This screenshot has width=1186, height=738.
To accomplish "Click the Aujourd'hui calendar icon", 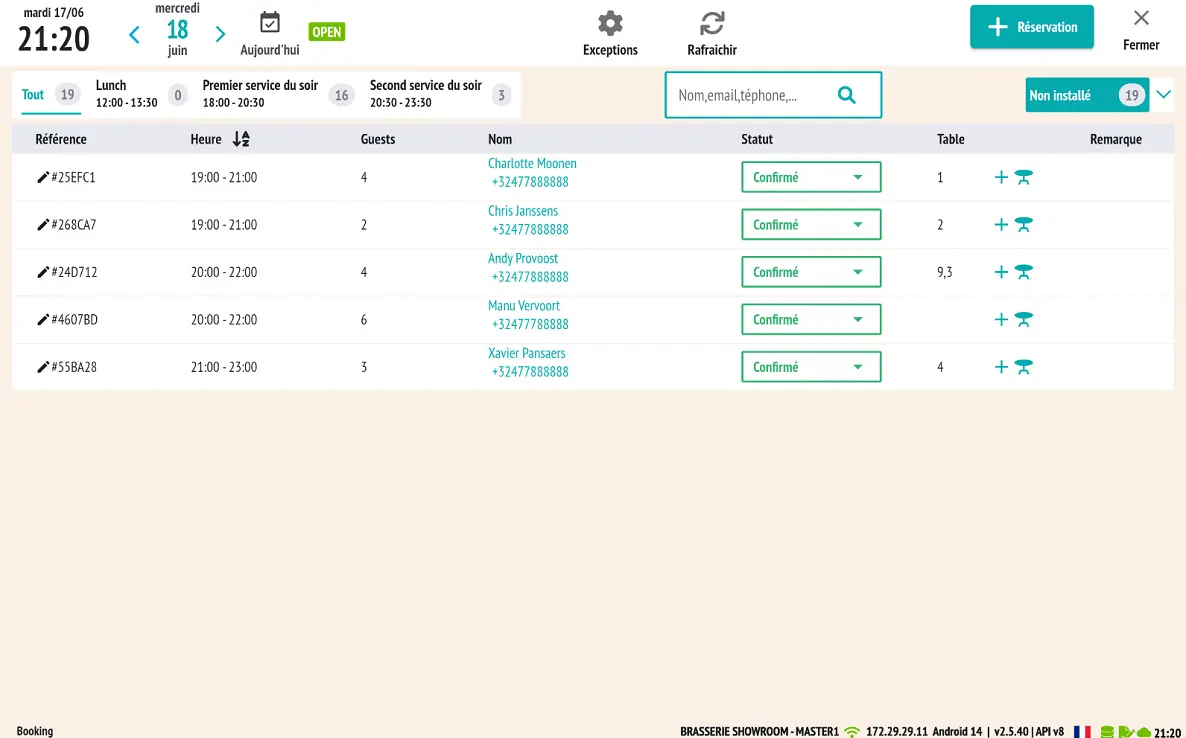I will click(270, 23).
